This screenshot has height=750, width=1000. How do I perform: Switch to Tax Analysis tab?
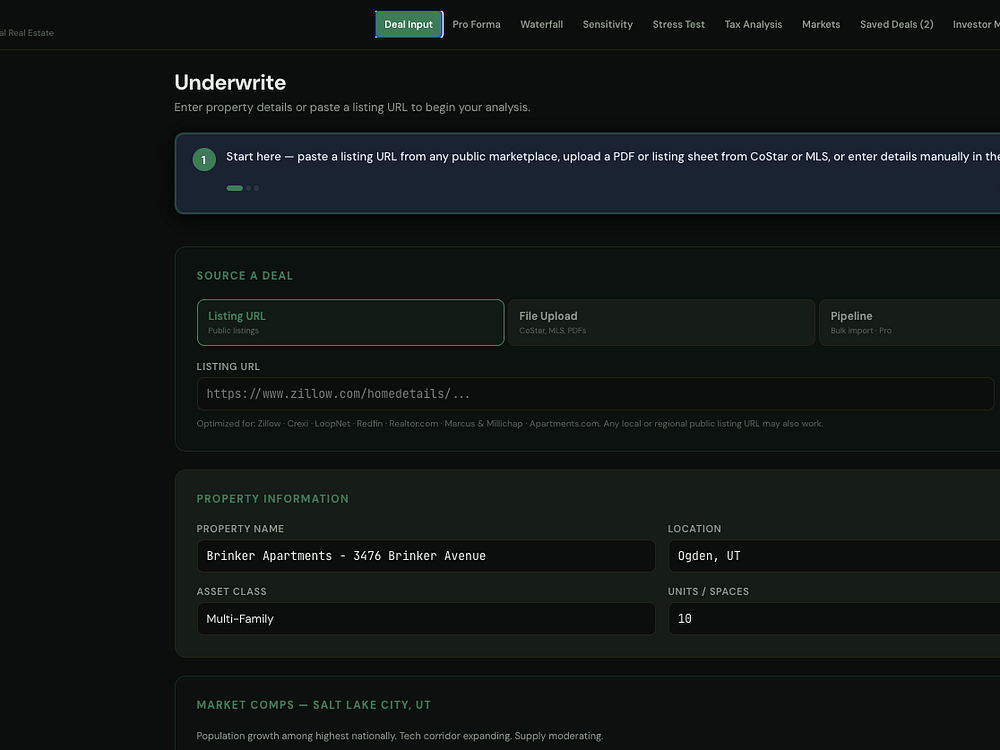click(x=753, y=24)
